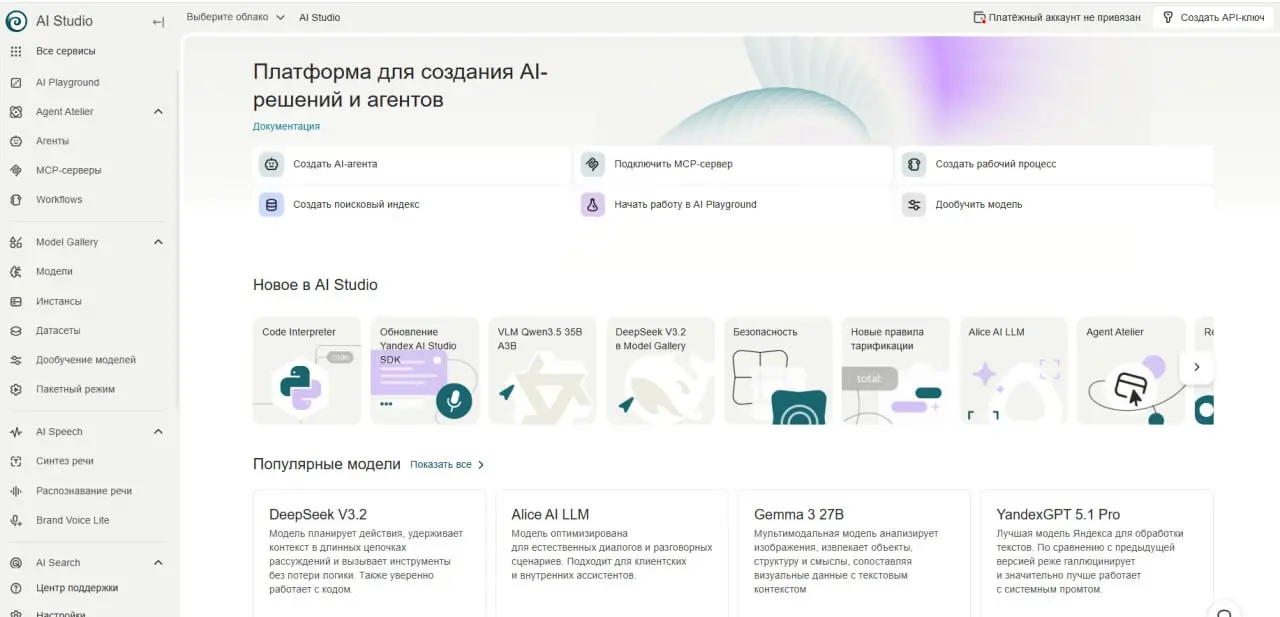The width and height of the screenshot is (1280, 617).
Task: Select the Alice AI LLM popular model card
Action: pyautogui.click(x=612, y=553)
